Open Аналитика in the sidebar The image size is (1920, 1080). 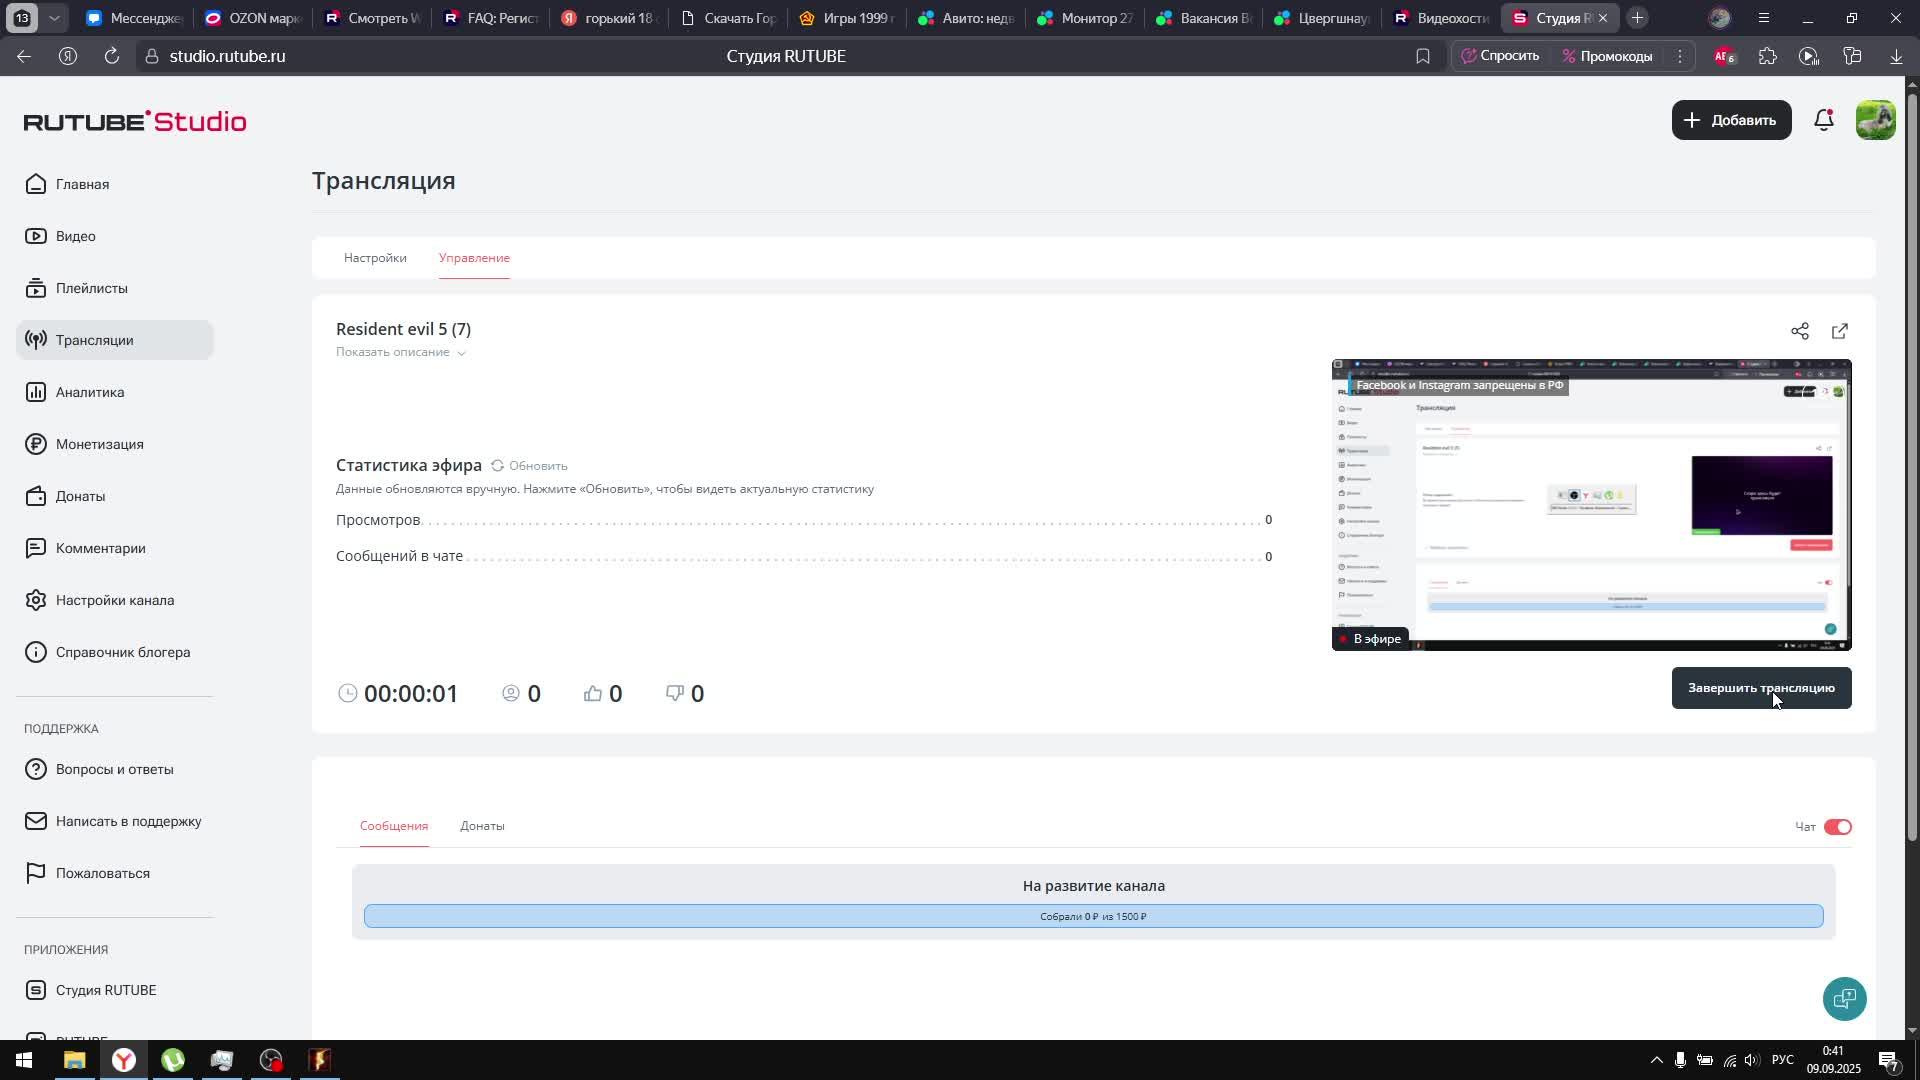click(x=90, y=392)
